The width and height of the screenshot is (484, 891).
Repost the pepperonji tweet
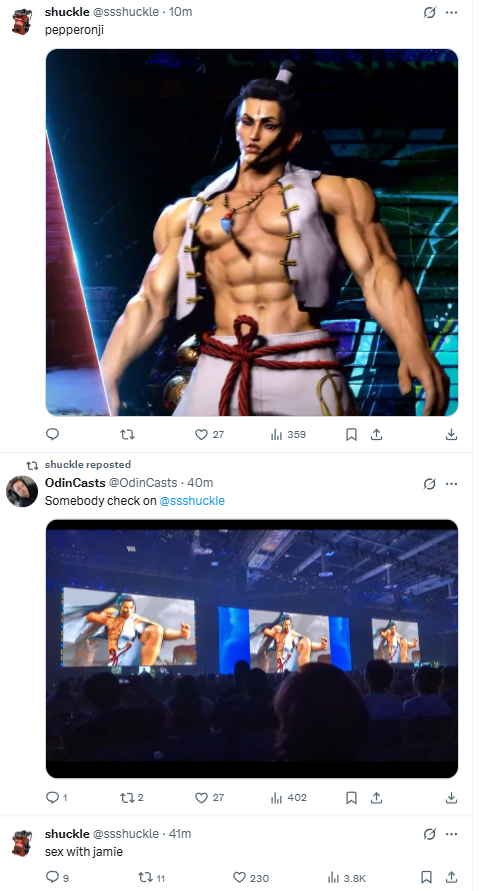(x=128, y=435)
